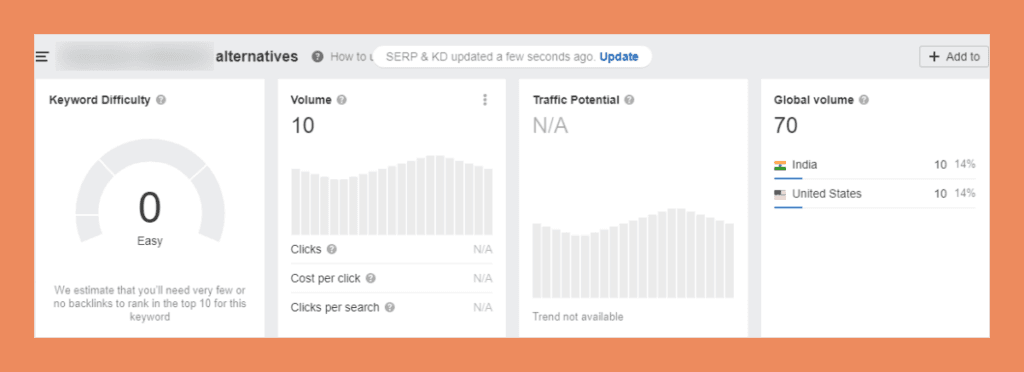Click the Clicks help icon

coord(332,249)
